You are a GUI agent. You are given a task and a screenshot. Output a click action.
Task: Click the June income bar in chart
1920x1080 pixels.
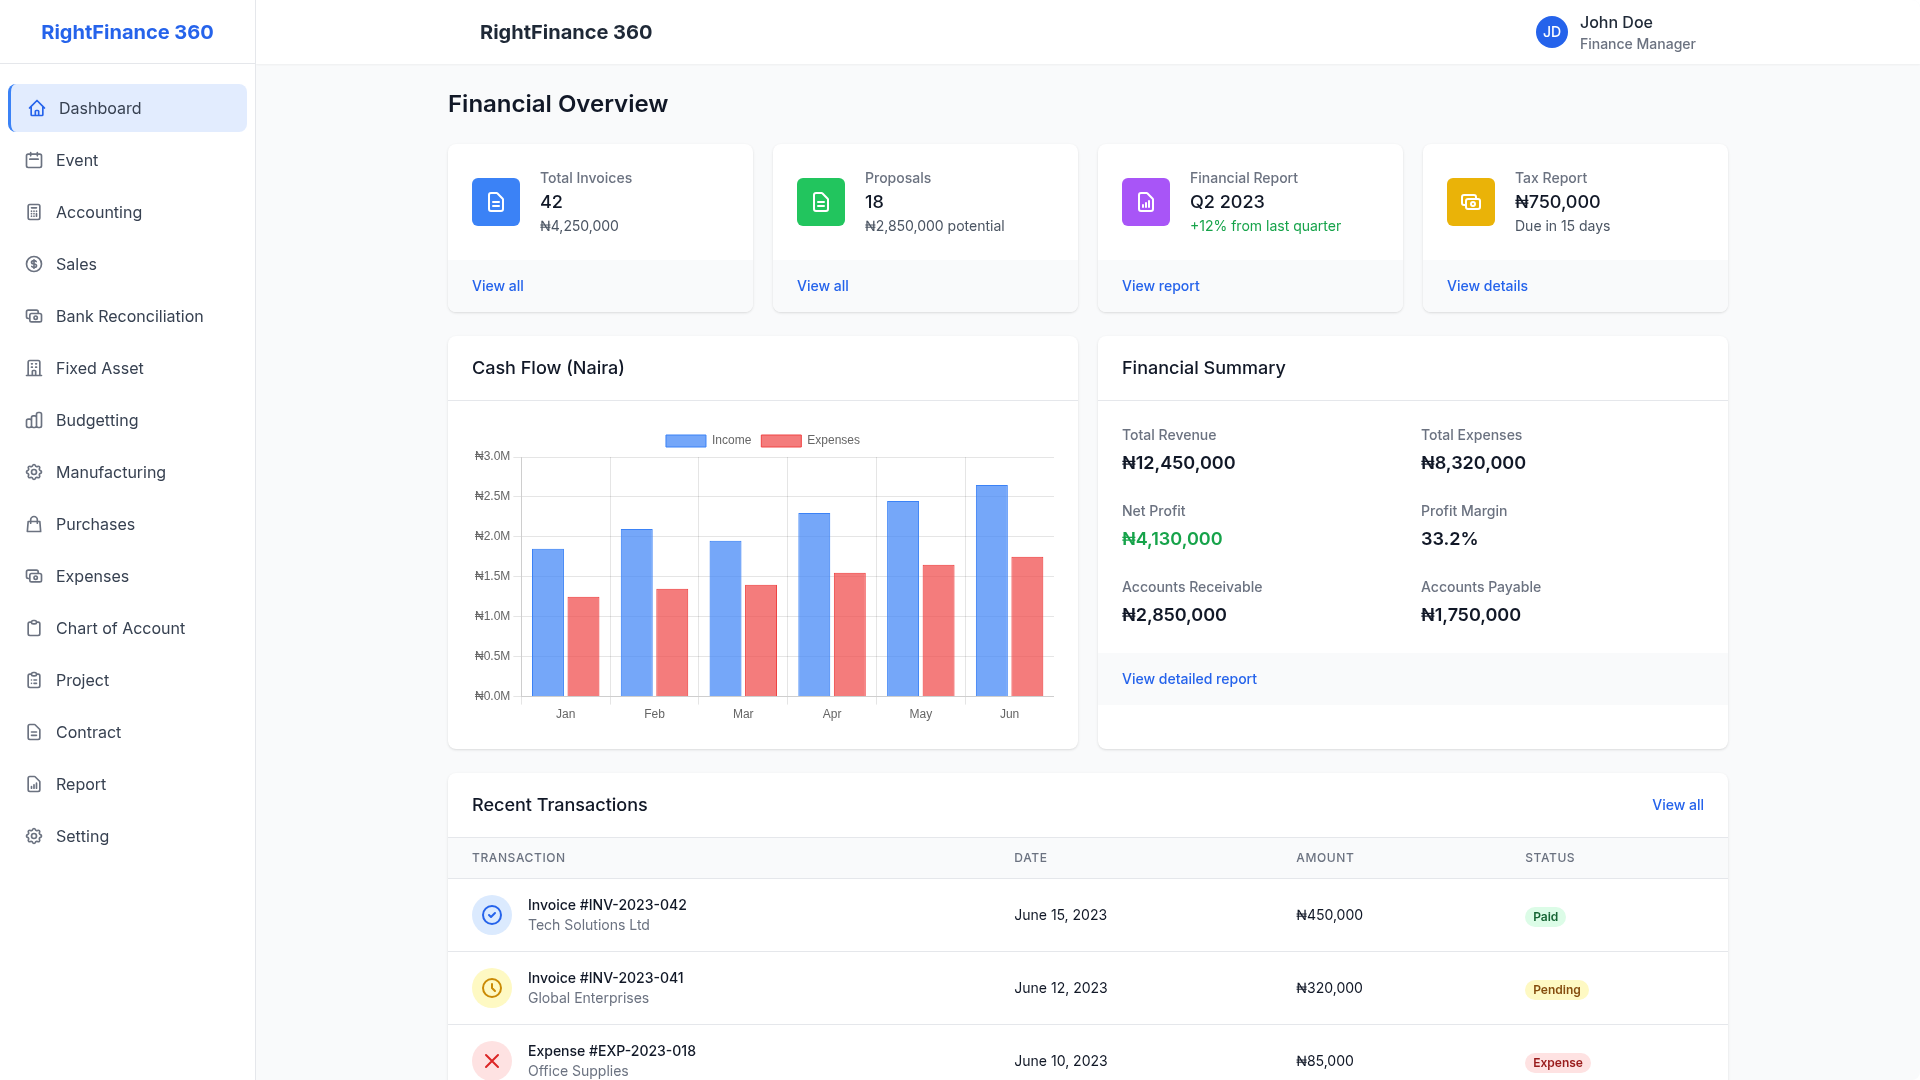[x=991, y=590]
